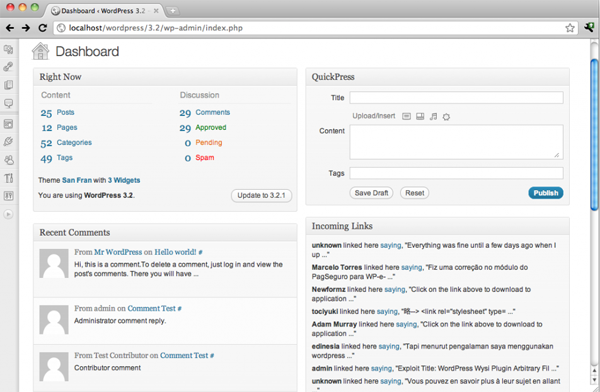The height and width of the screenshot is (392, 600).
Task: Click the QuickPress widget header
Action: coord(437,77)
